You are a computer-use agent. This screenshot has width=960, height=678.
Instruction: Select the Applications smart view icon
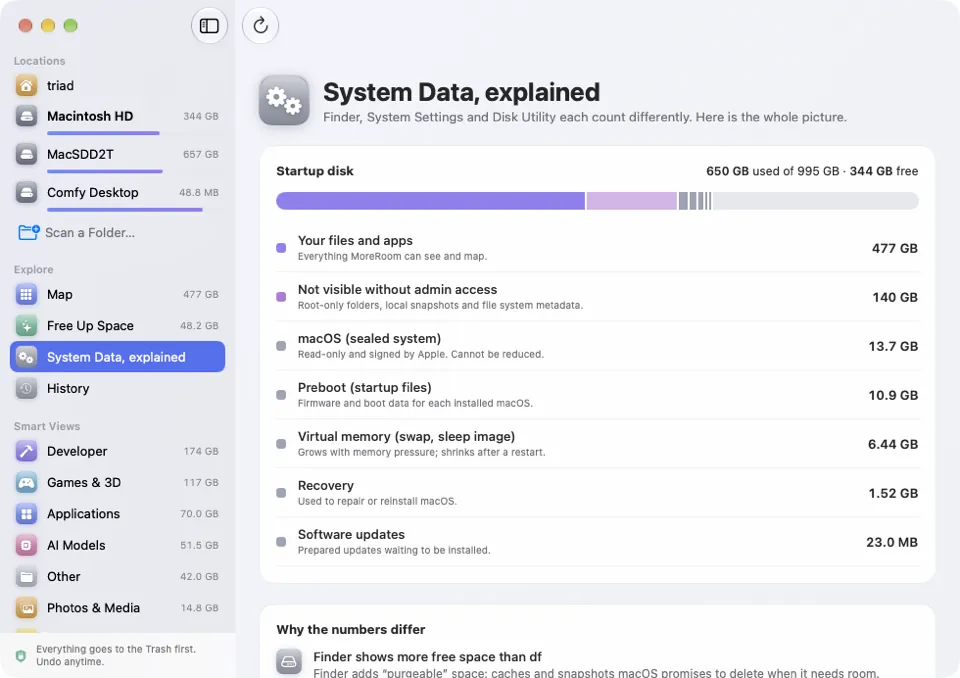[x=26, y=514]
